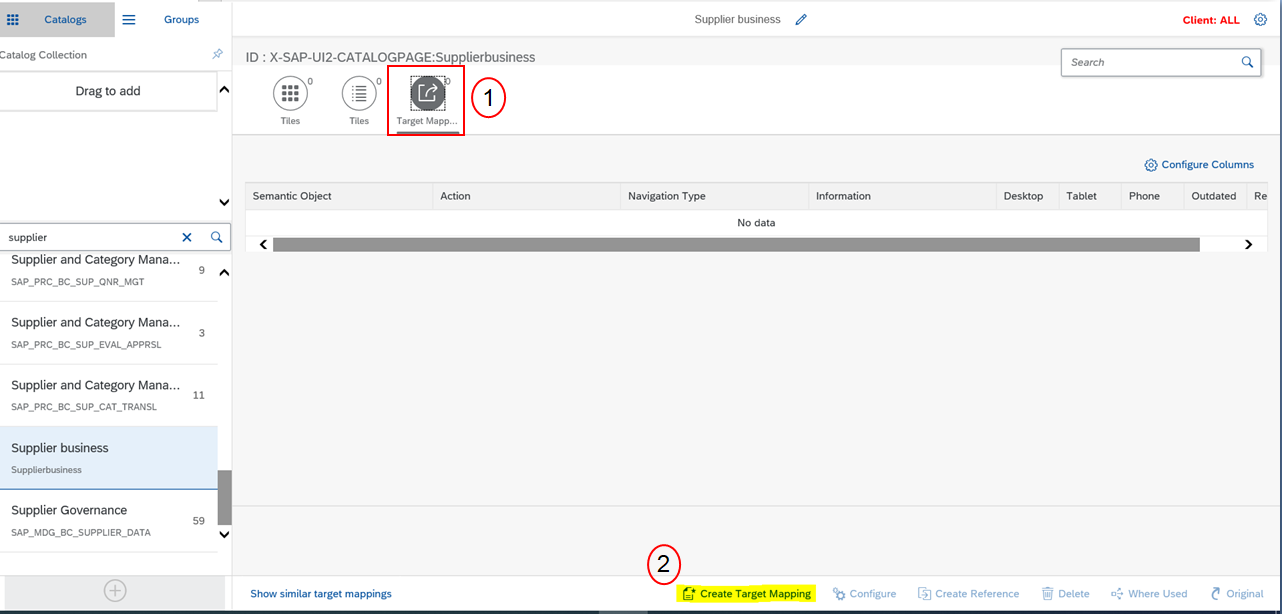1282x614 pixels.
Task: Clear the supplier search with X icon
Action: (x=187, y=238)
